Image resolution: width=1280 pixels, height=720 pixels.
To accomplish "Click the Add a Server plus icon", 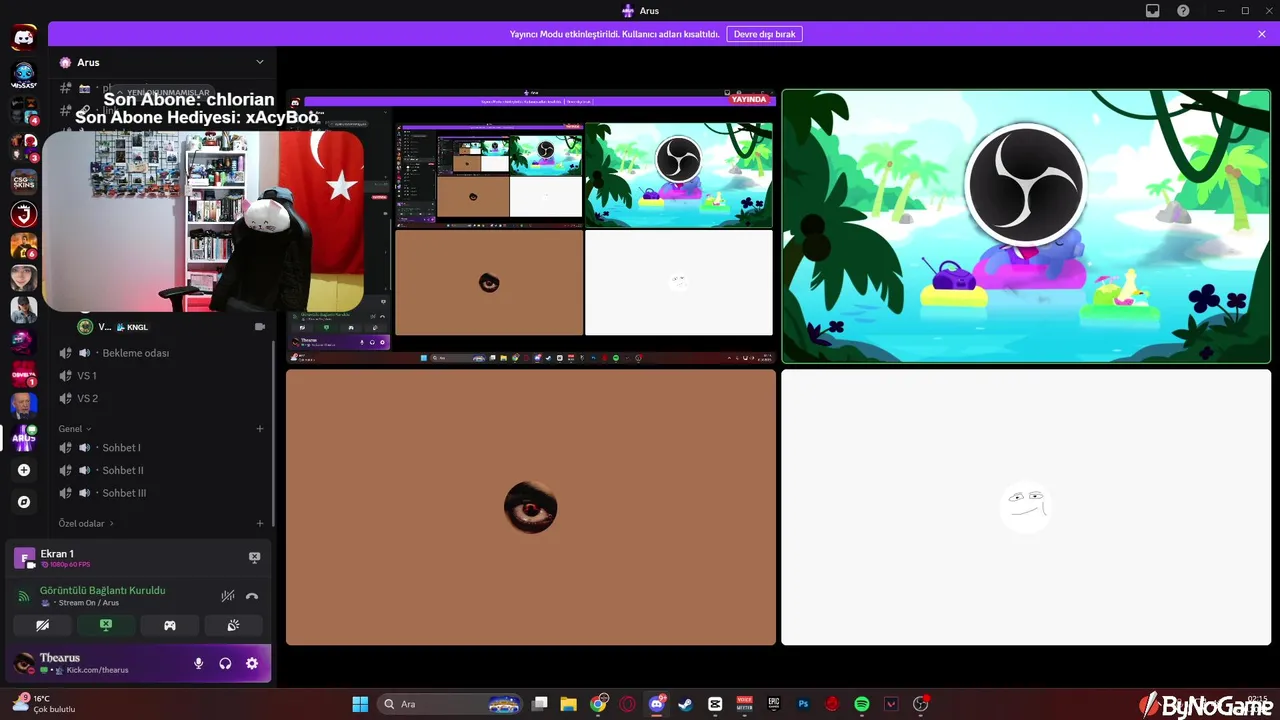I will tap(24, 470).
